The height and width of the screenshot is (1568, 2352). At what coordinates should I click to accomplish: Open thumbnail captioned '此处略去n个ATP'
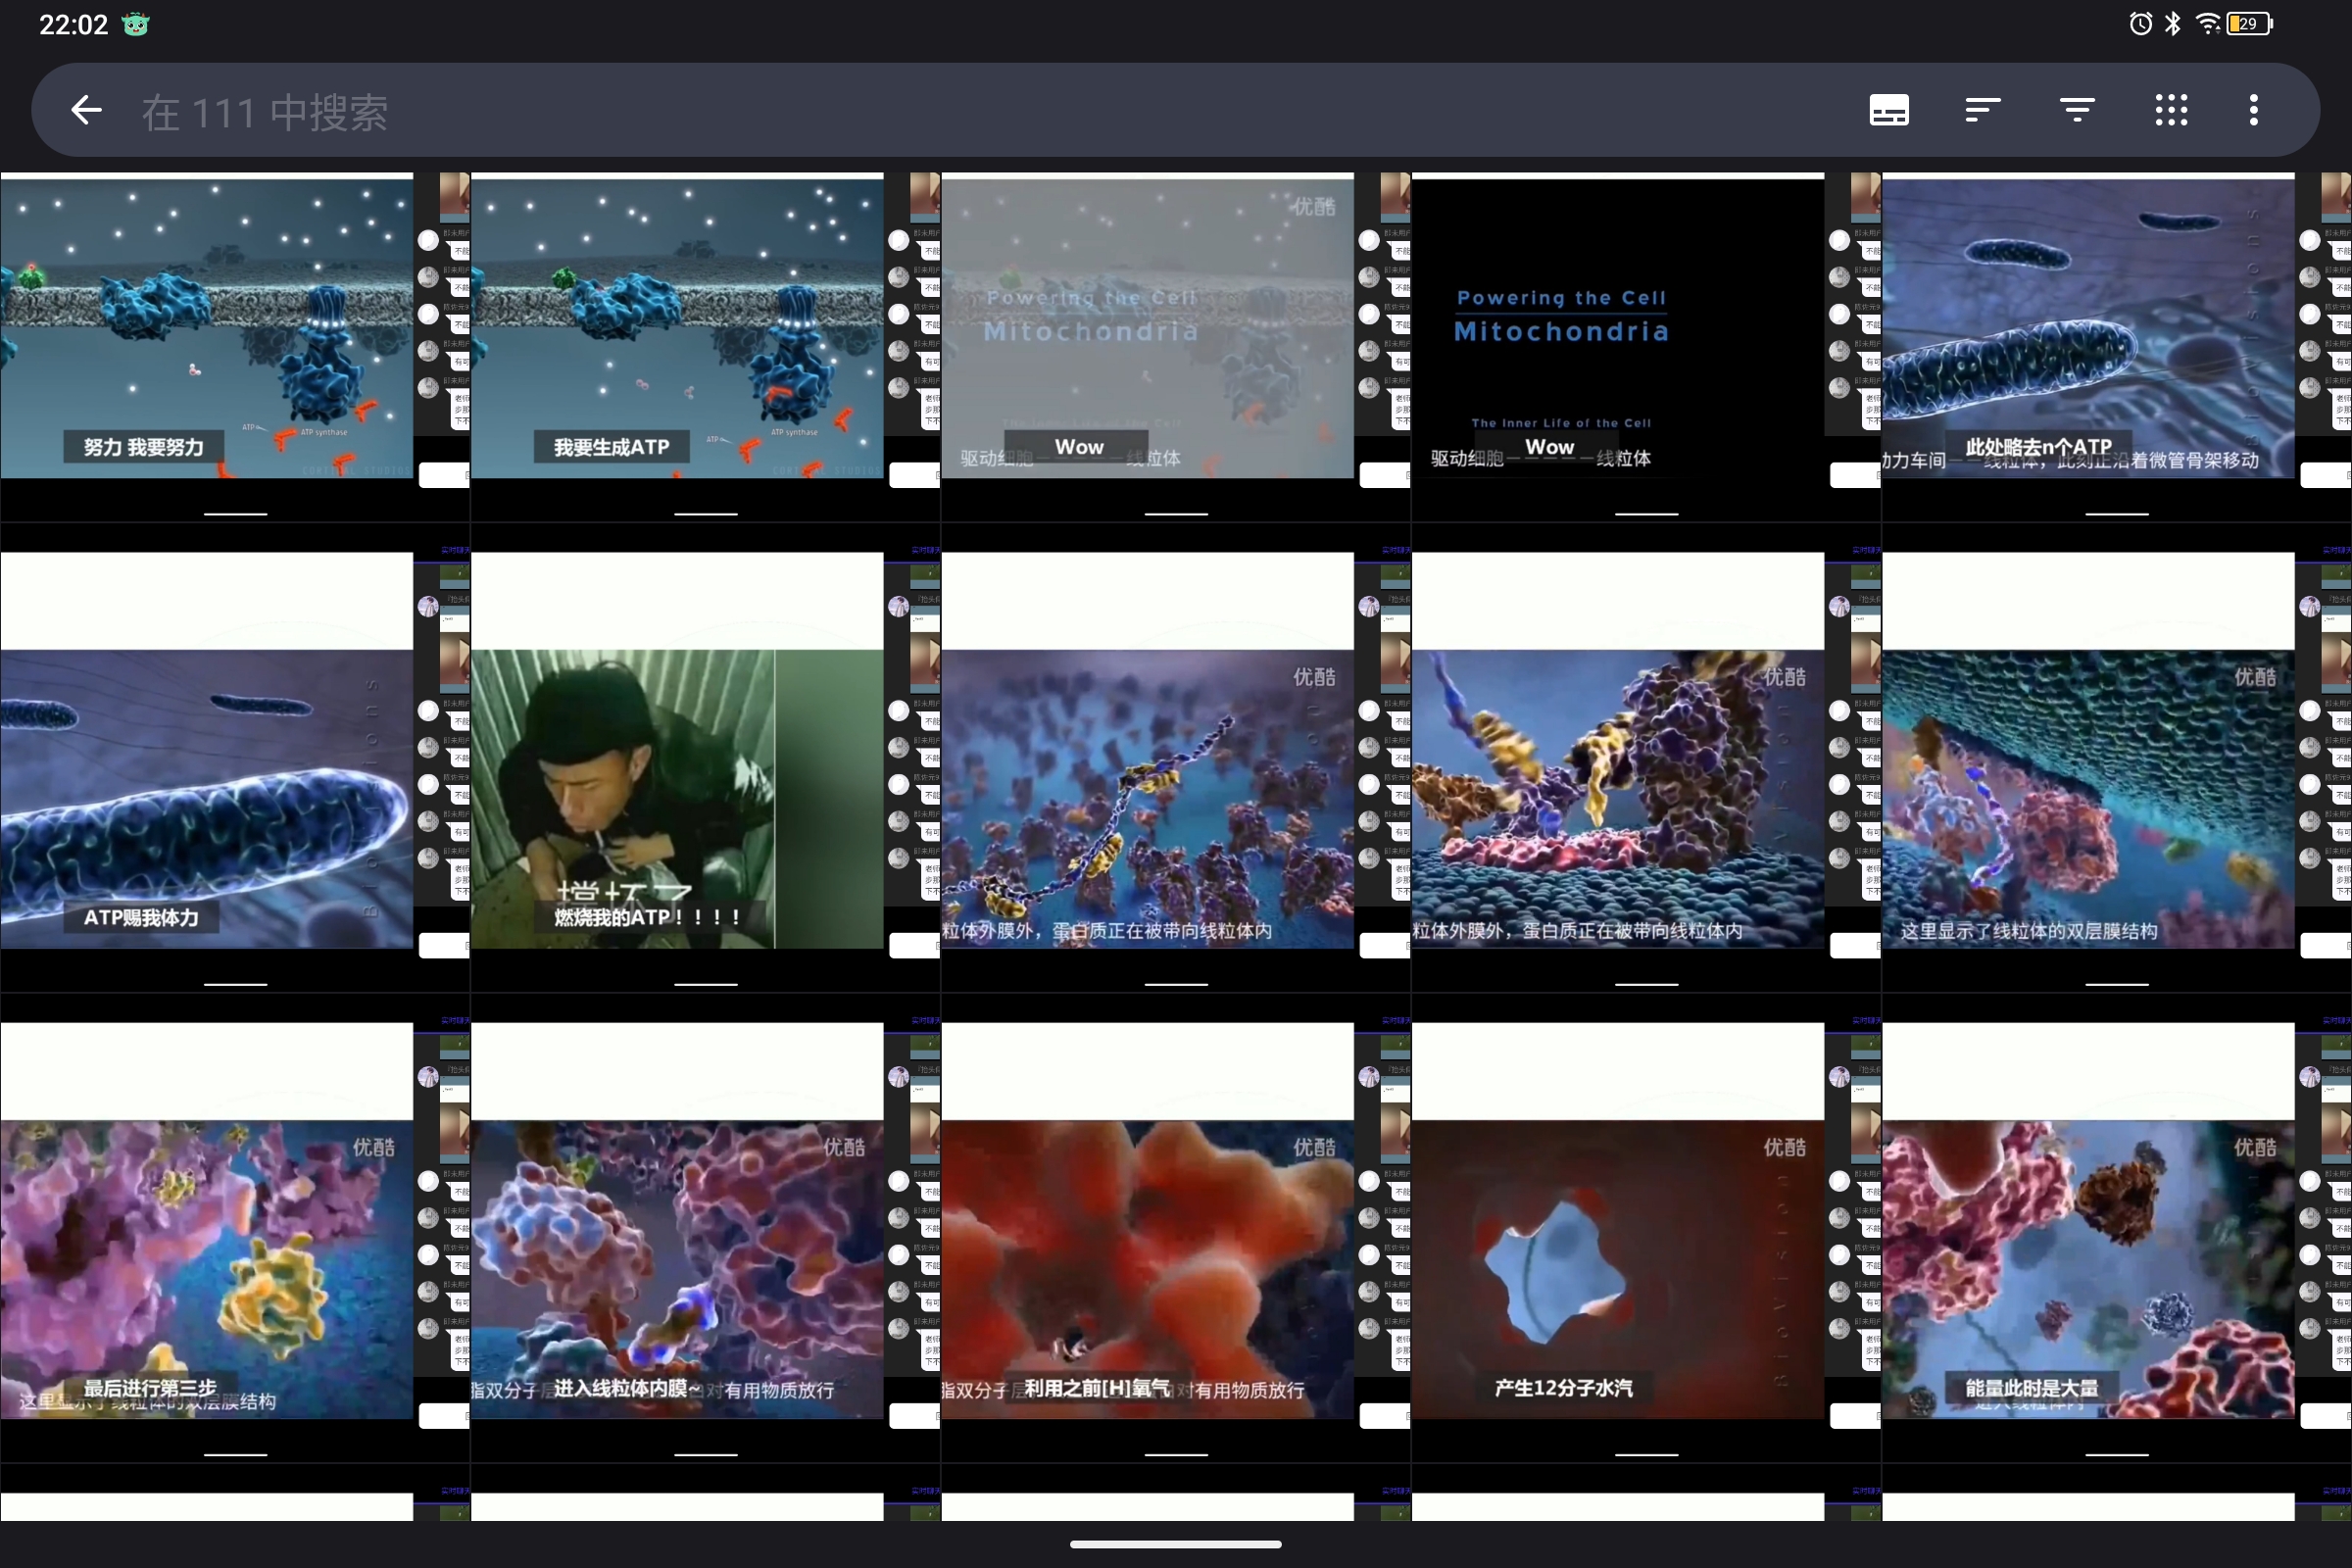coord(2117,346)
